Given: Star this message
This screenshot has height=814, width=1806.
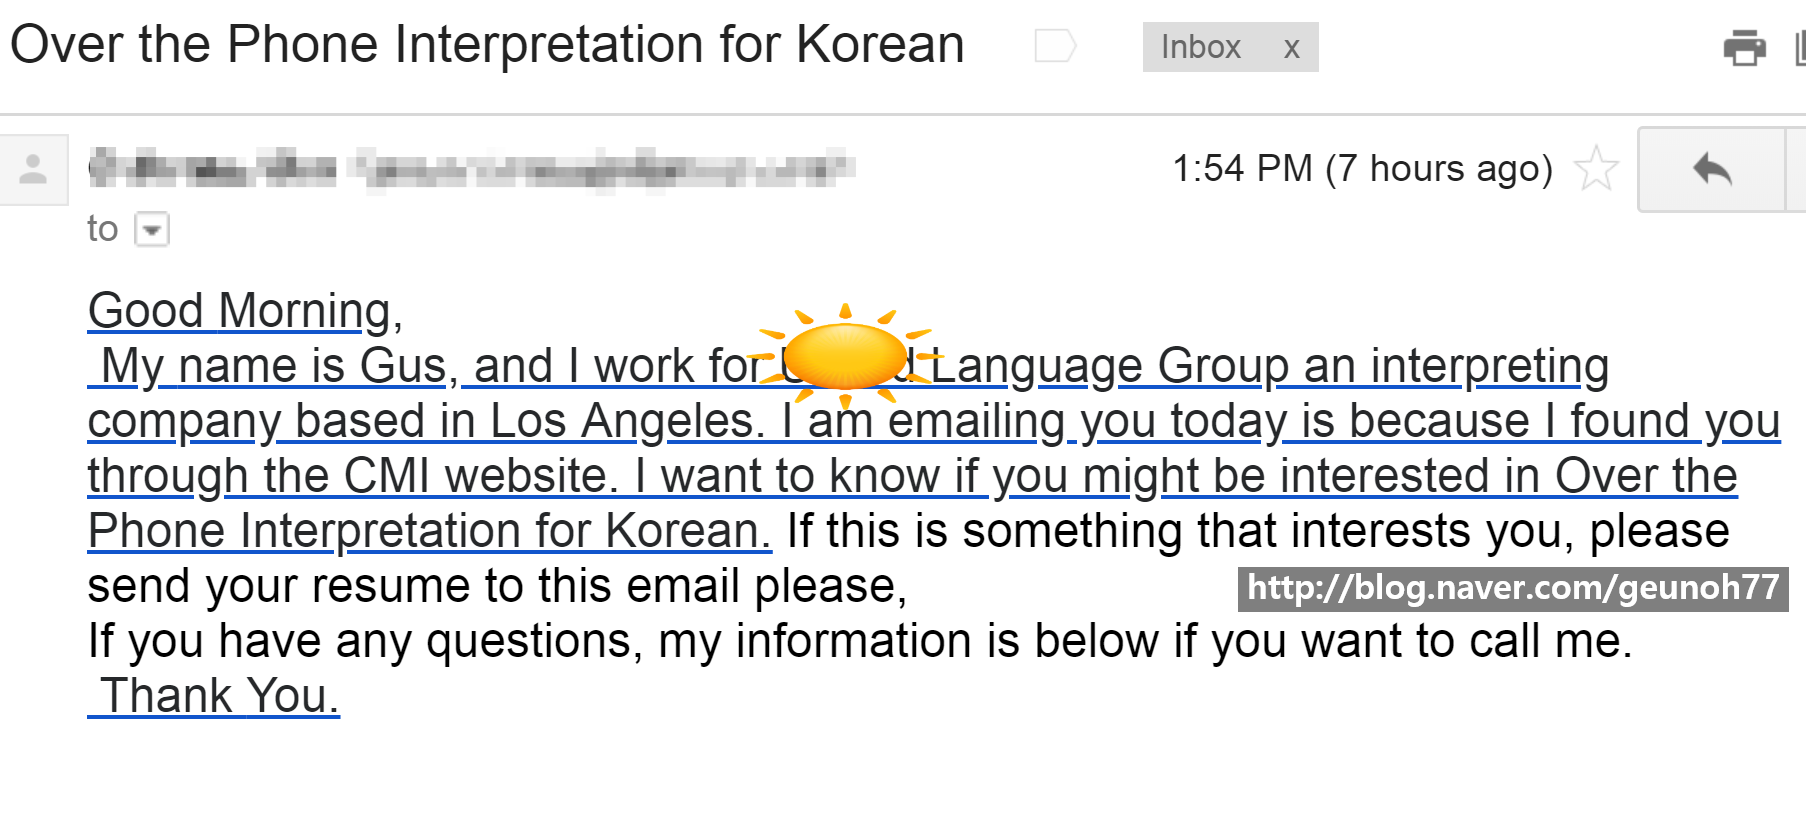Looking at the screenshot, I should click(x=1596, y=168).
